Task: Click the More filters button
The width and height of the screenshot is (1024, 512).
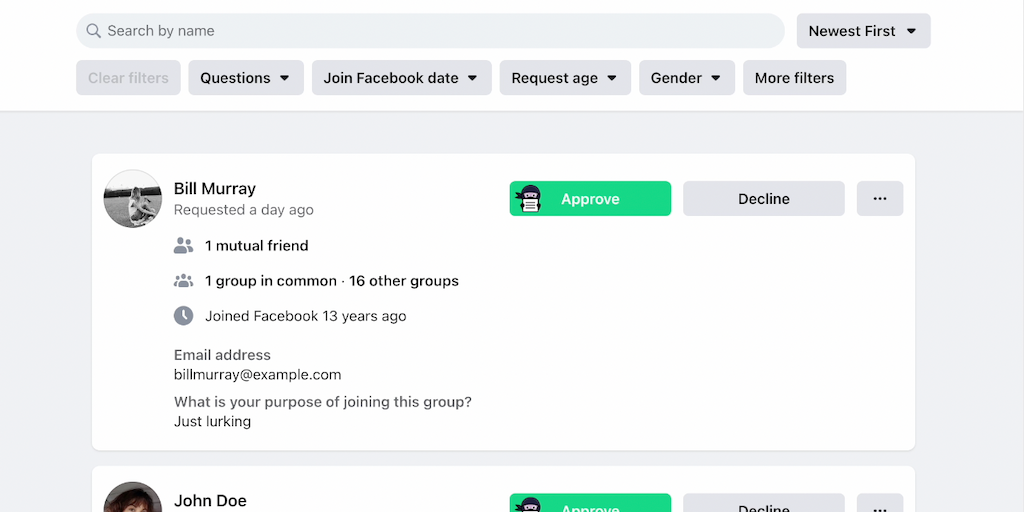Action: 794,78
